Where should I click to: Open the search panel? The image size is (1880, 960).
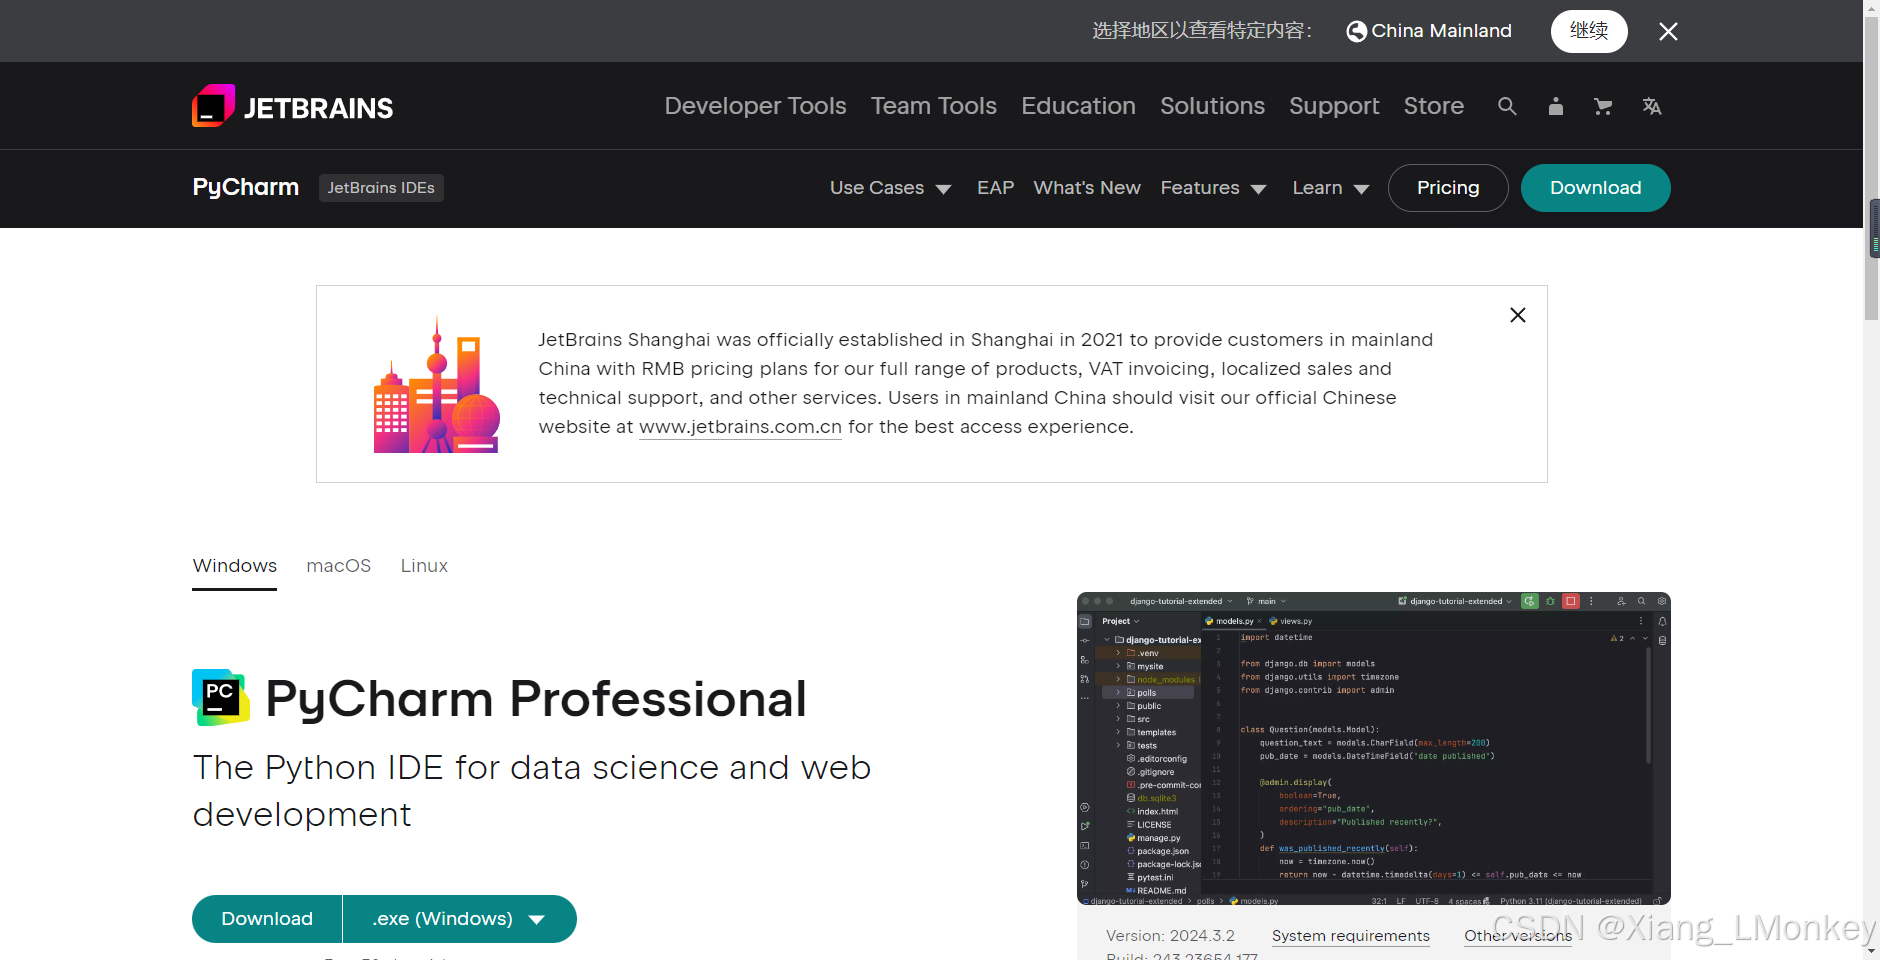1507,106
